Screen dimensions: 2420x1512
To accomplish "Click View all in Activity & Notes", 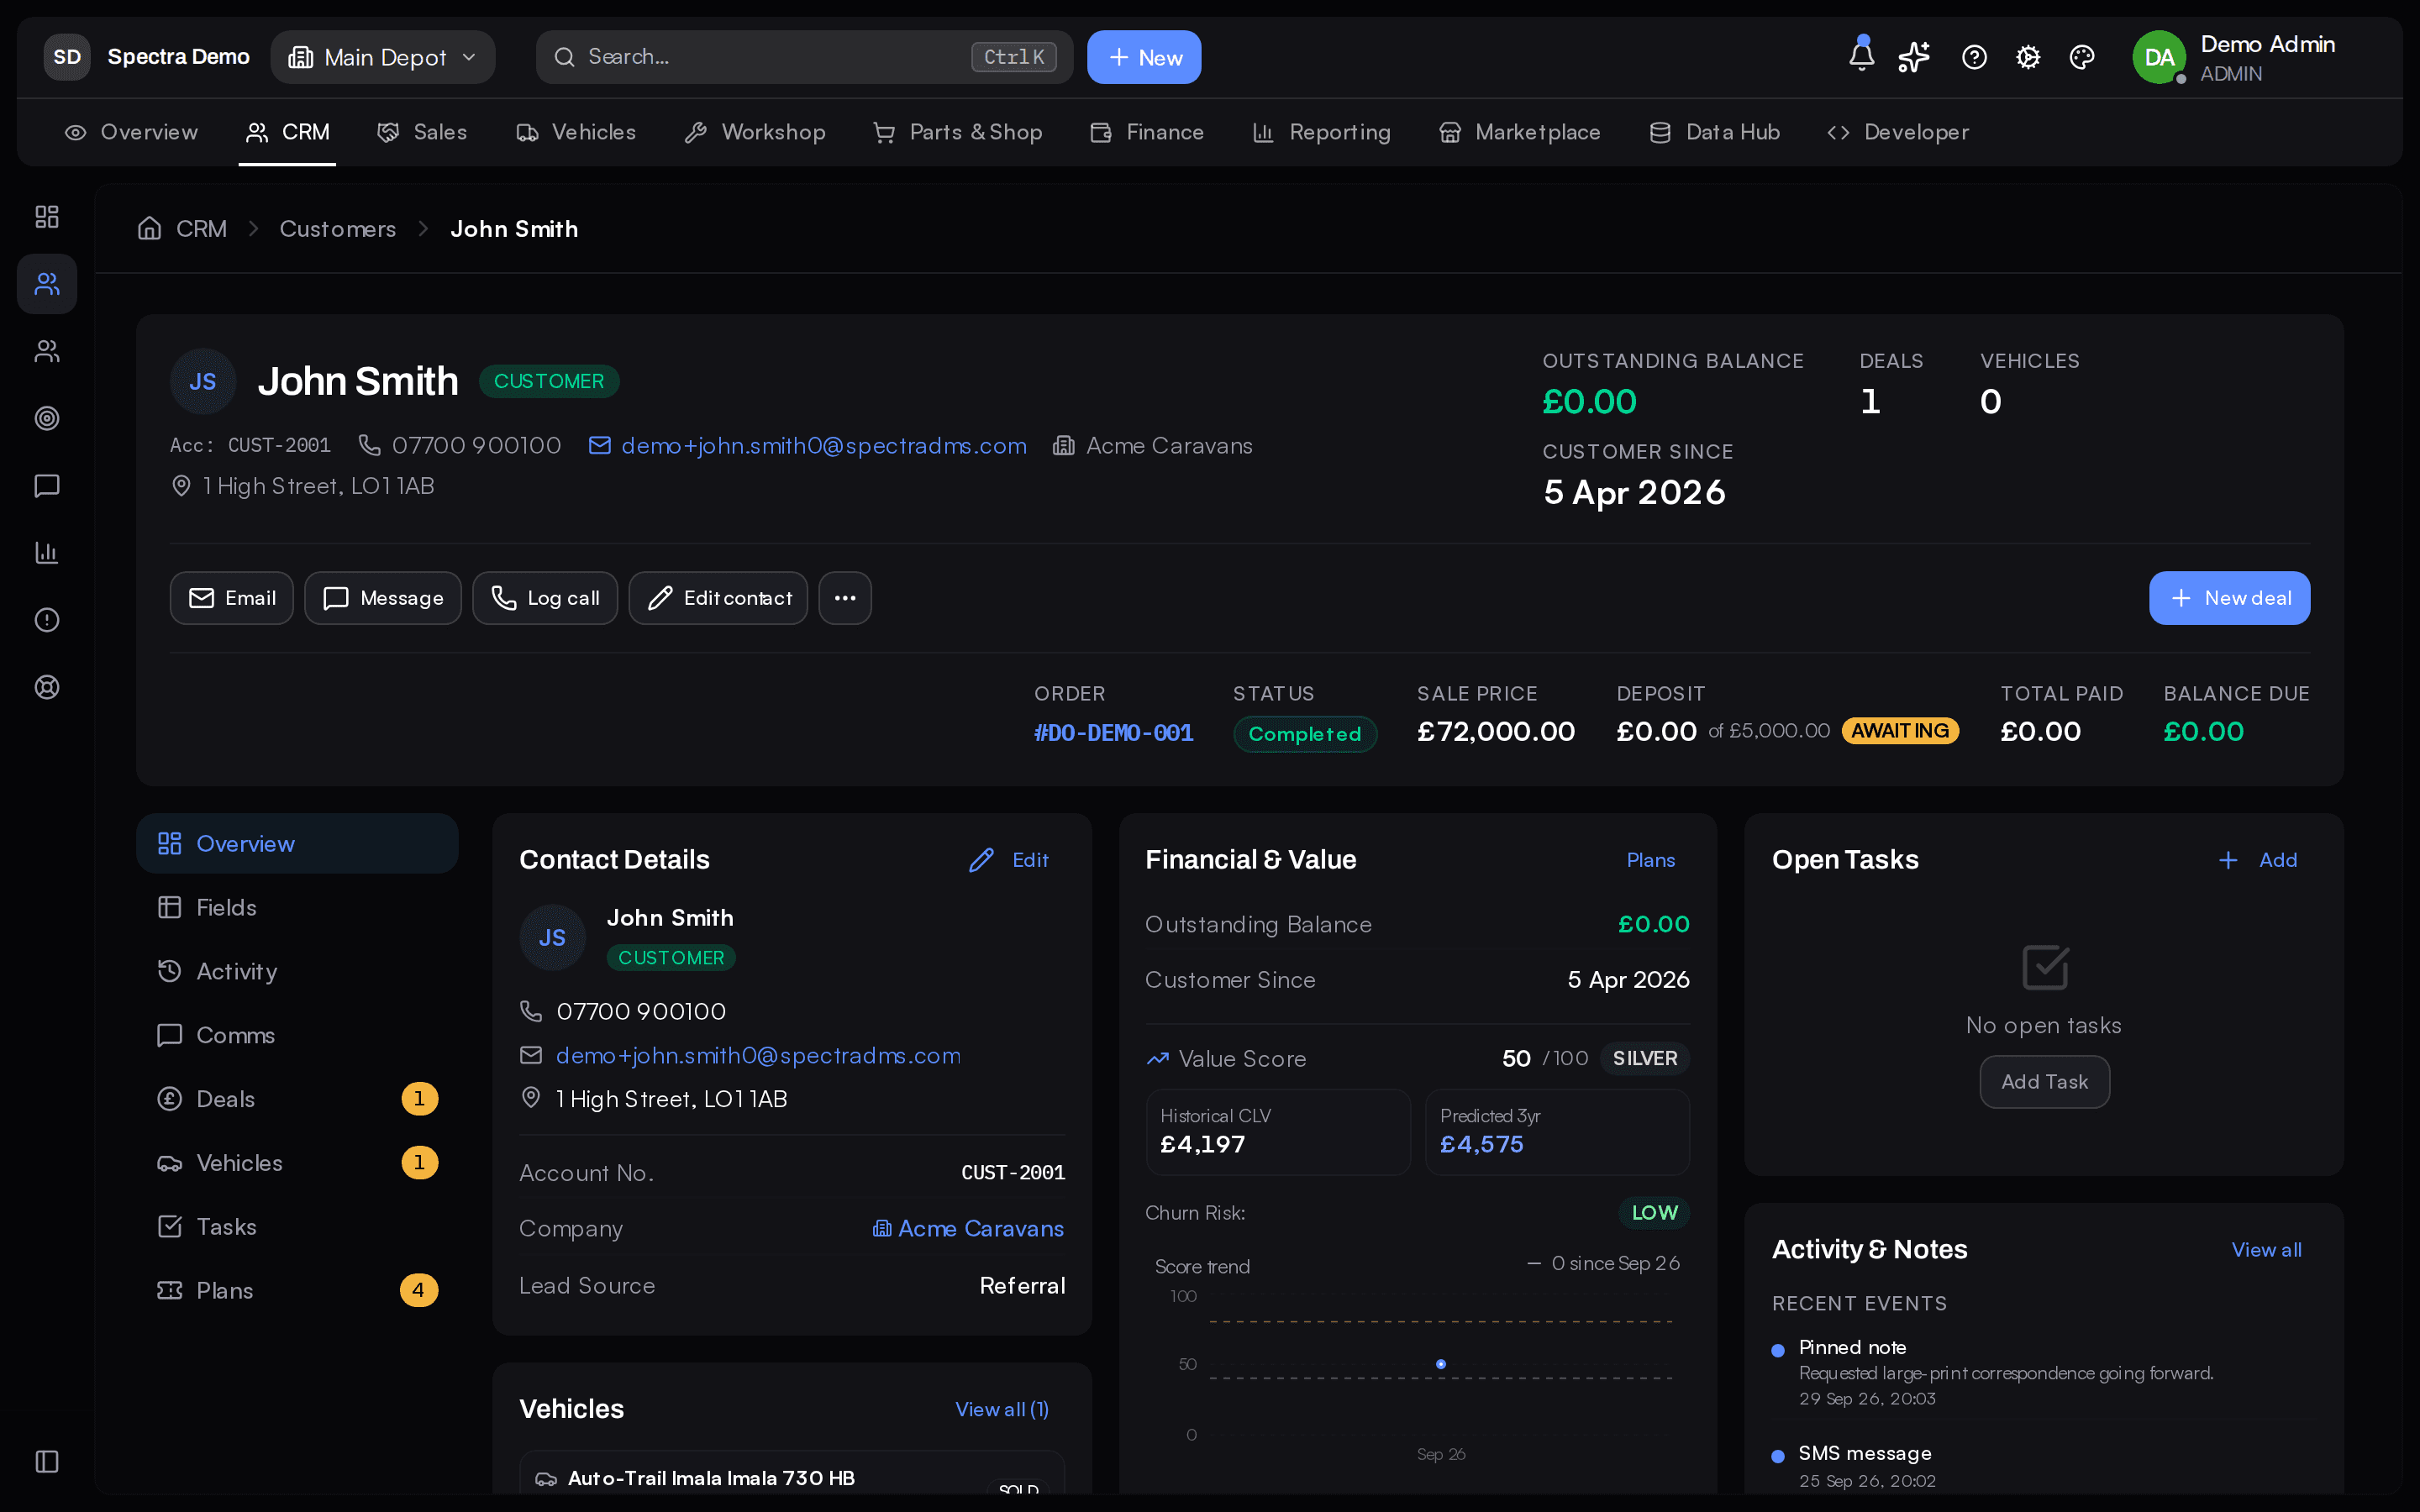I will pos(2266,1250).
